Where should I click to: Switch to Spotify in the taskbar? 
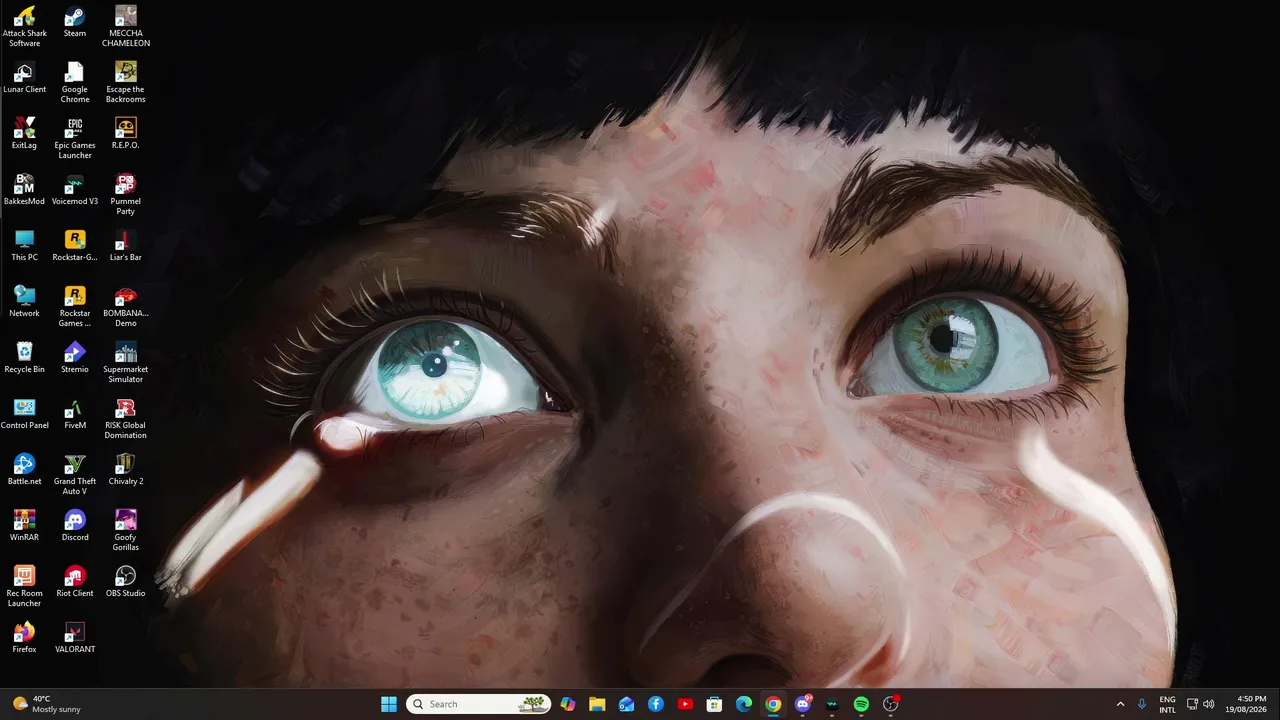861,704
